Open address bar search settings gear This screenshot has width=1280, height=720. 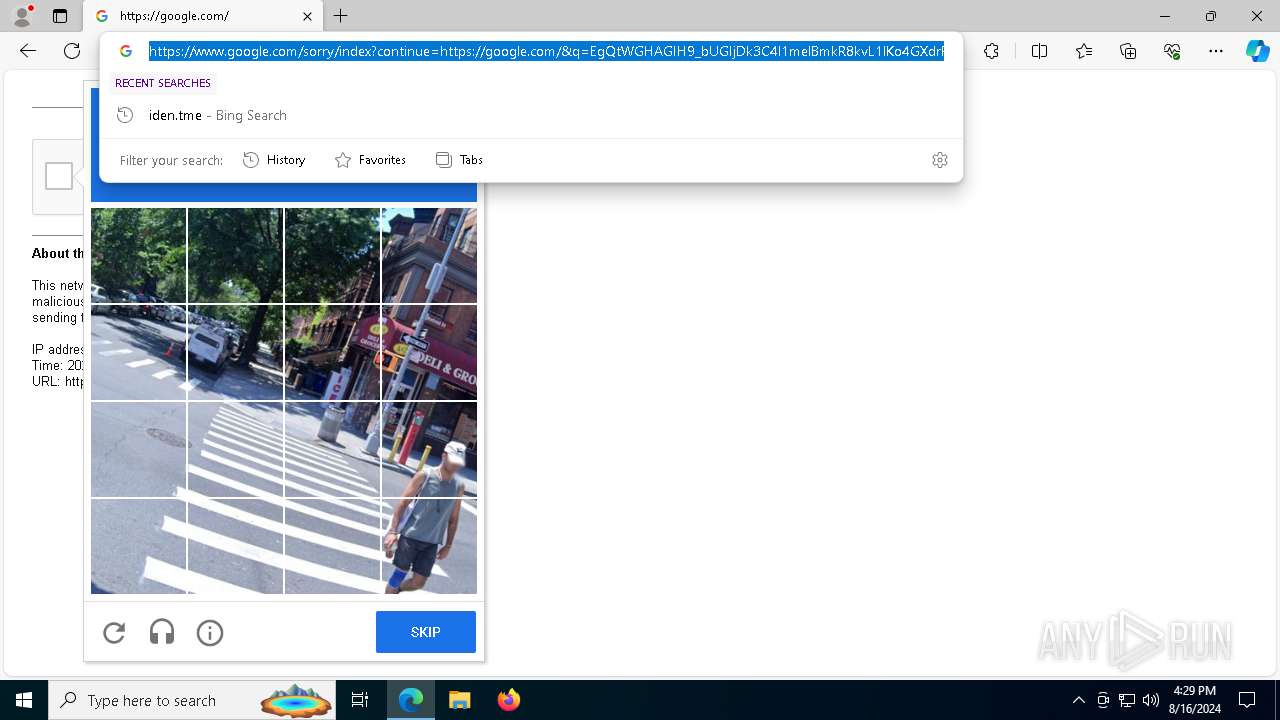tap(939, 160)
